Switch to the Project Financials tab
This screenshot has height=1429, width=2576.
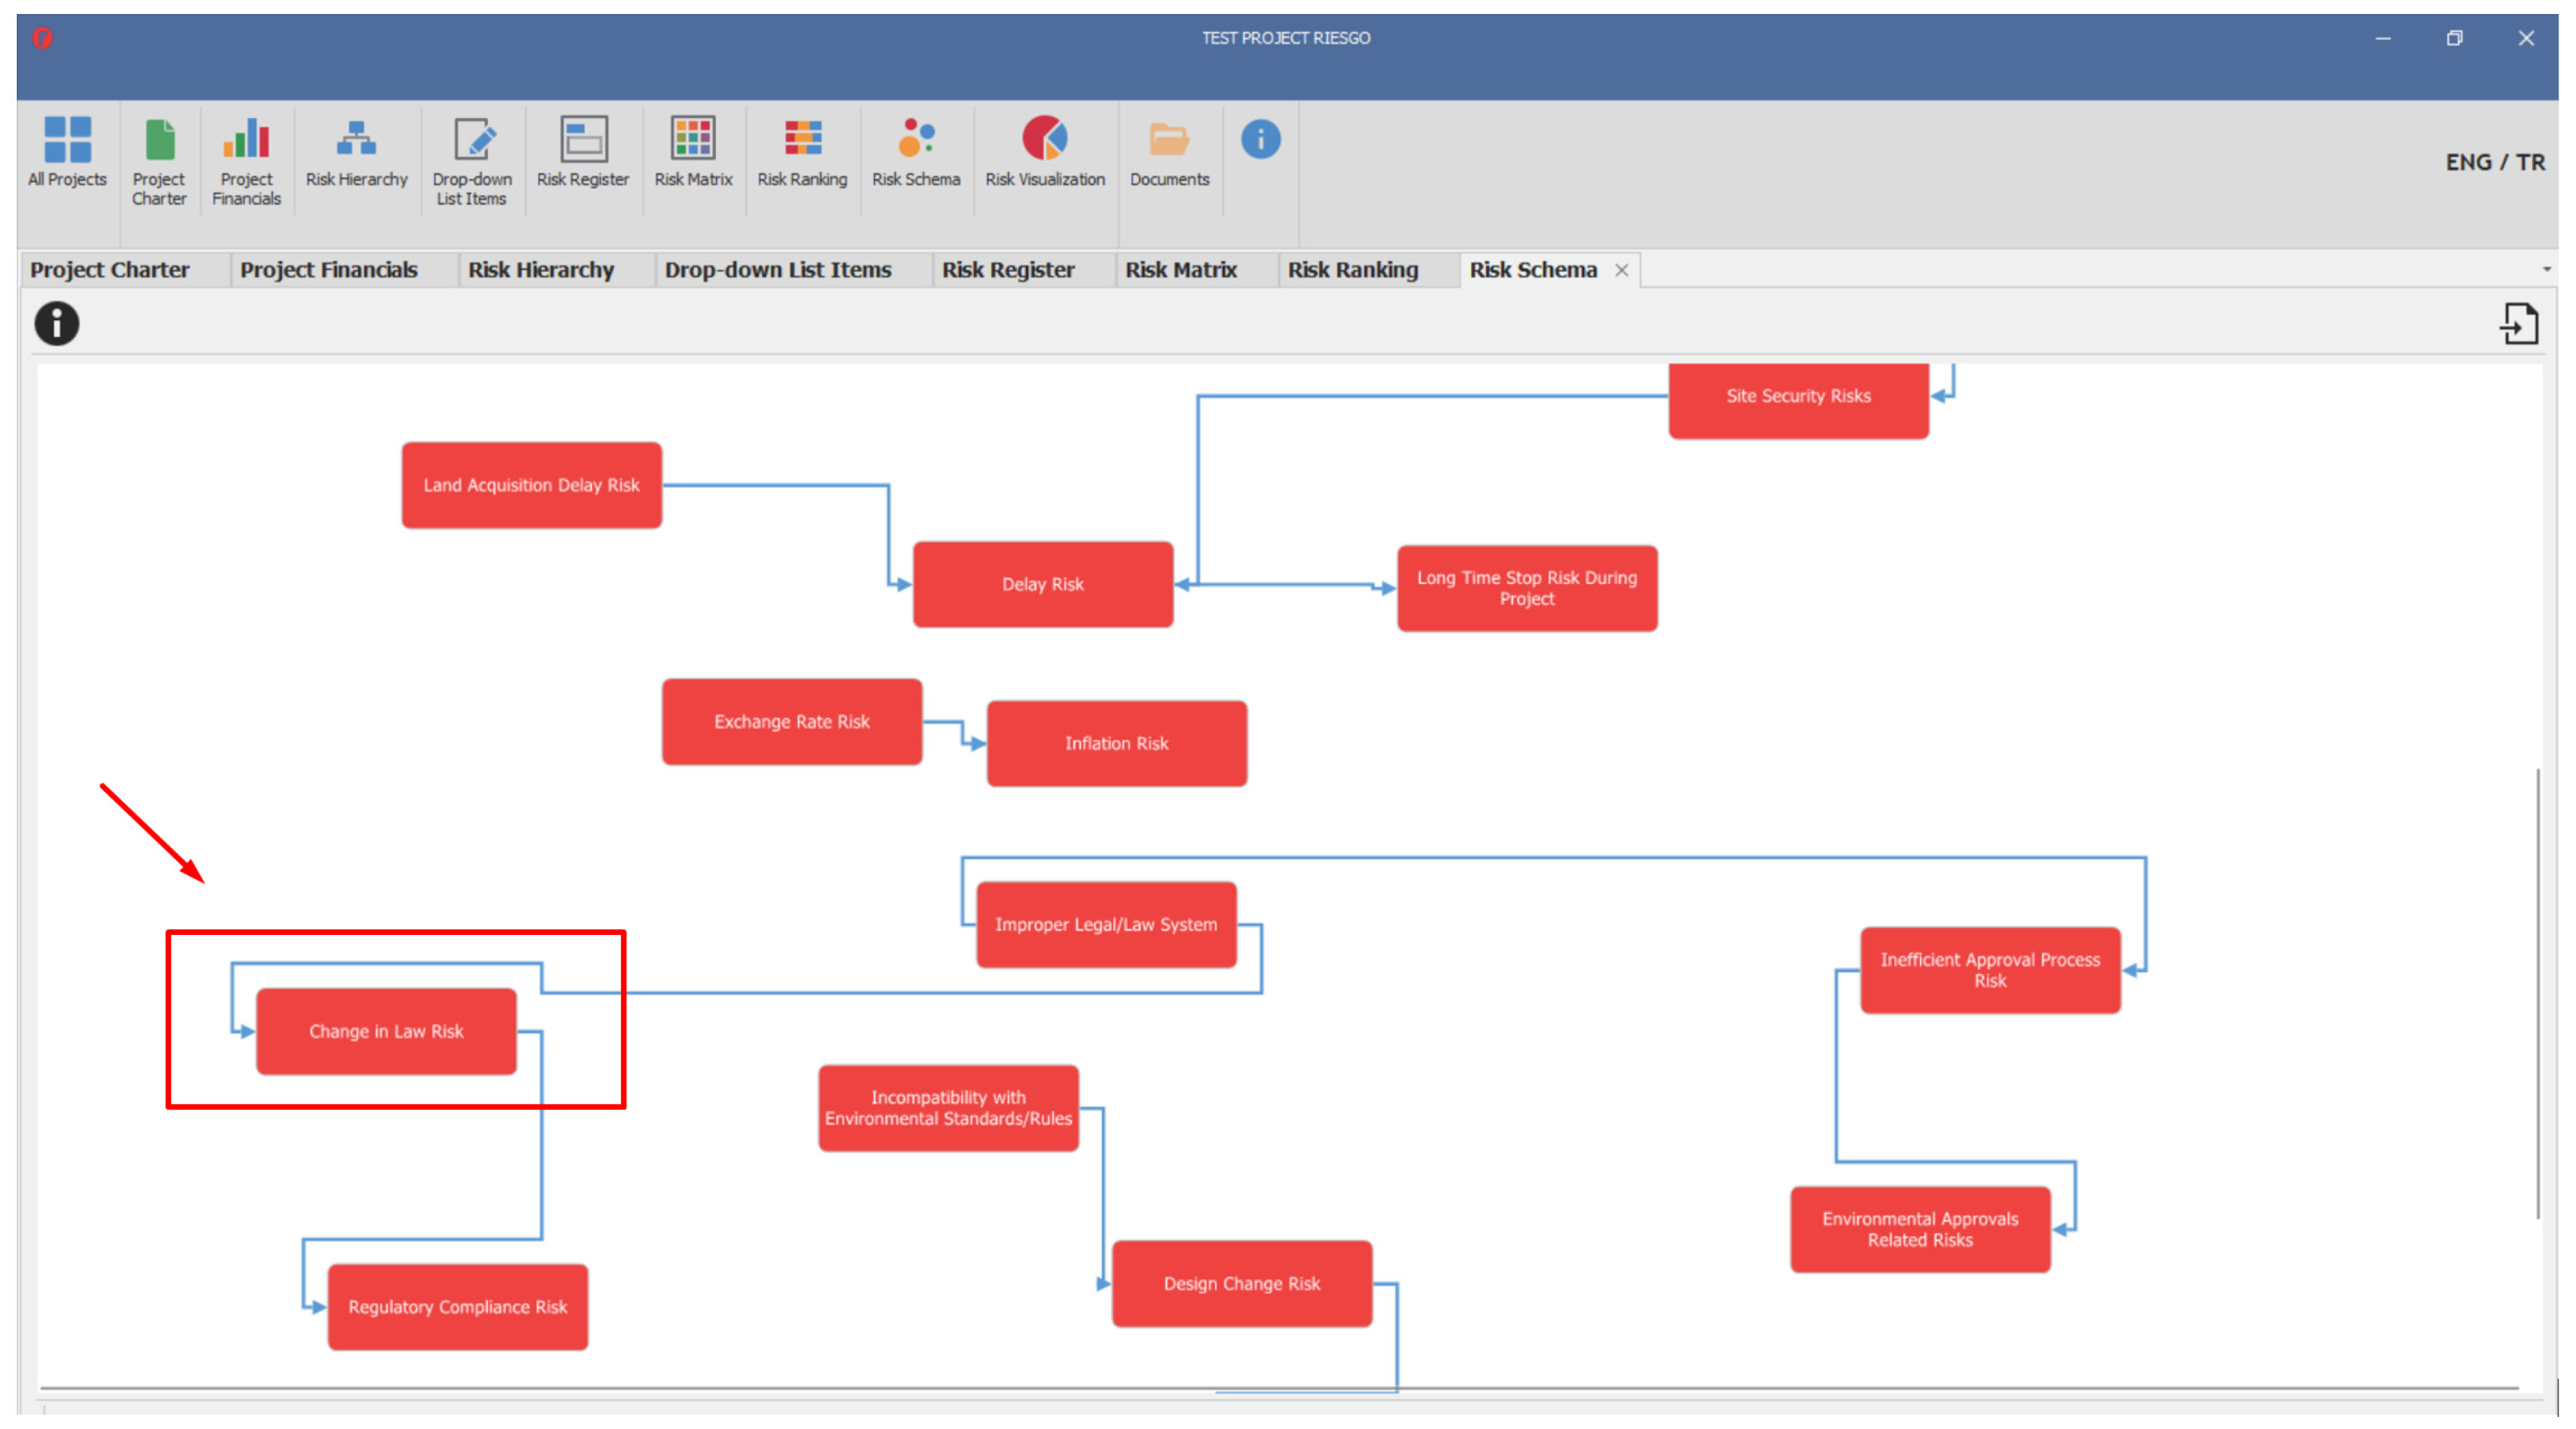328,270
